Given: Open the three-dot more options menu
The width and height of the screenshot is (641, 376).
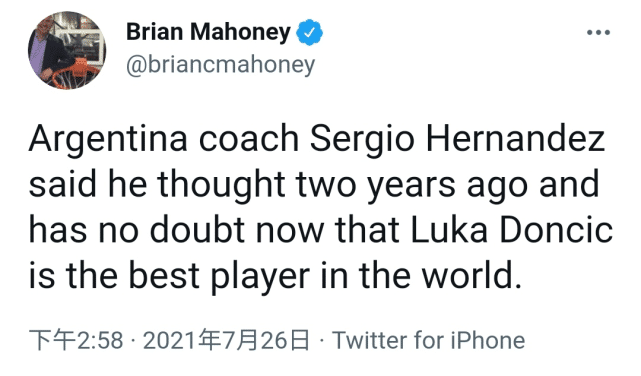Looking at the screenshot, I should 598,32.
